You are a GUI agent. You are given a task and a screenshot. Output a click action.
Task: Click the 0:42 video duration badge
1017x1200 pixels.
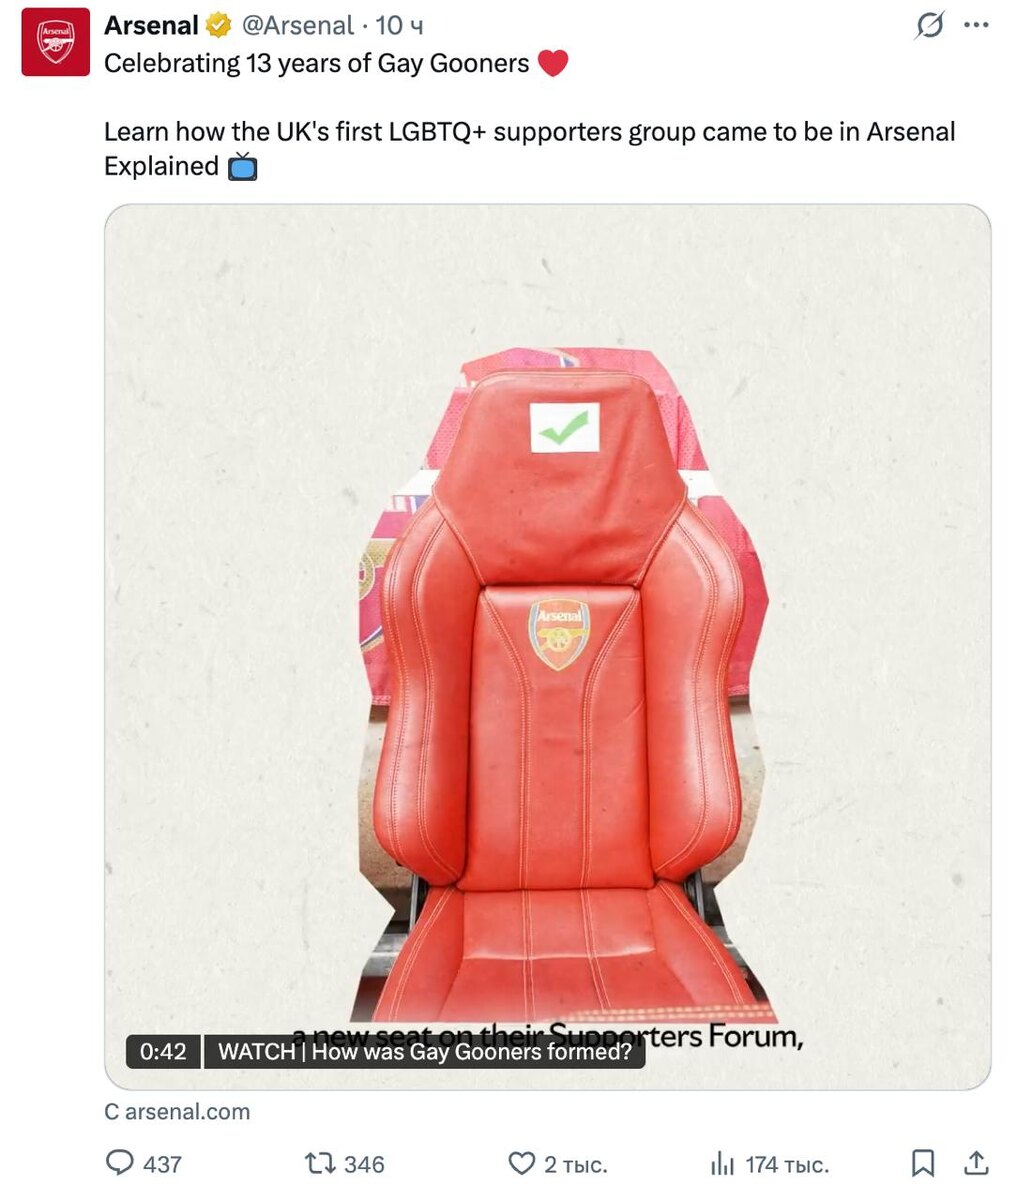tap(163, 1052)
